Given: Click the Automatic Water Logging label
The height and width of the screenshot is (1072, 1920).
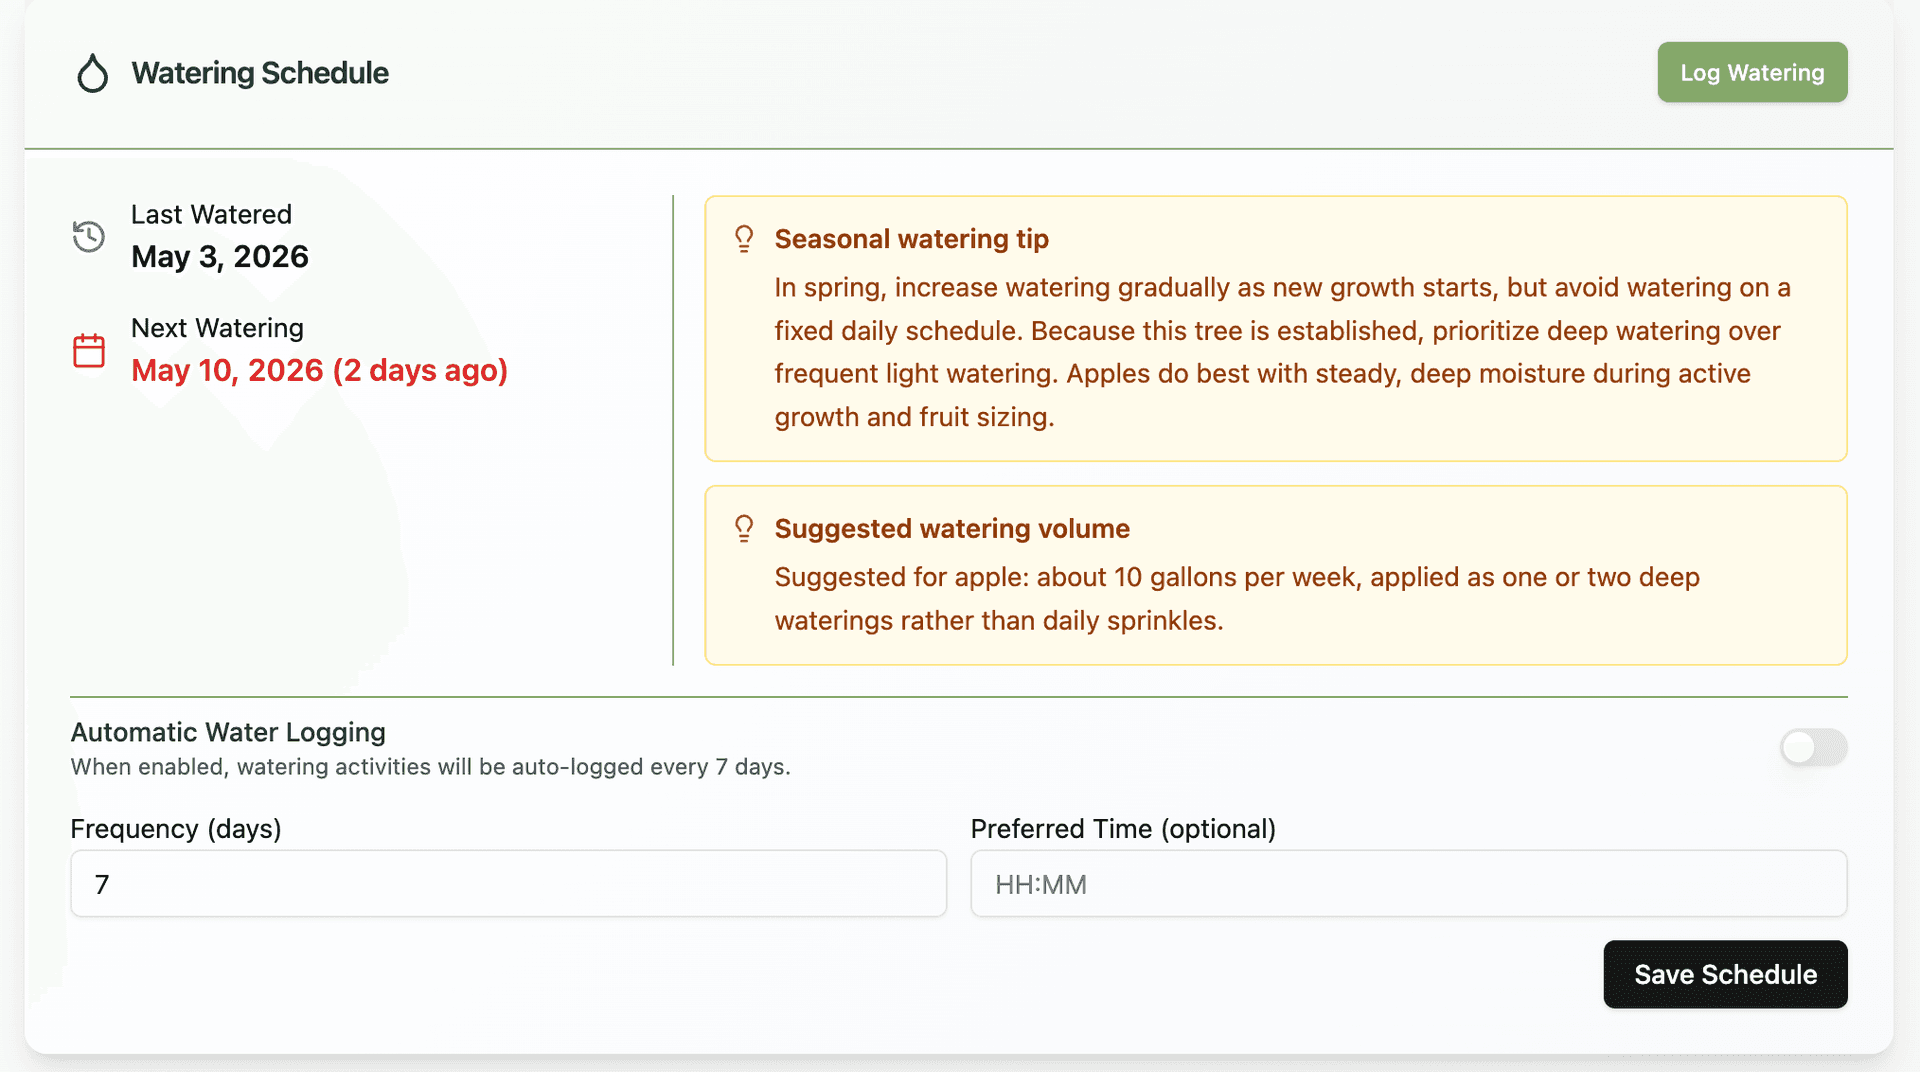Looking at the screenshot, I should [228, 732].
